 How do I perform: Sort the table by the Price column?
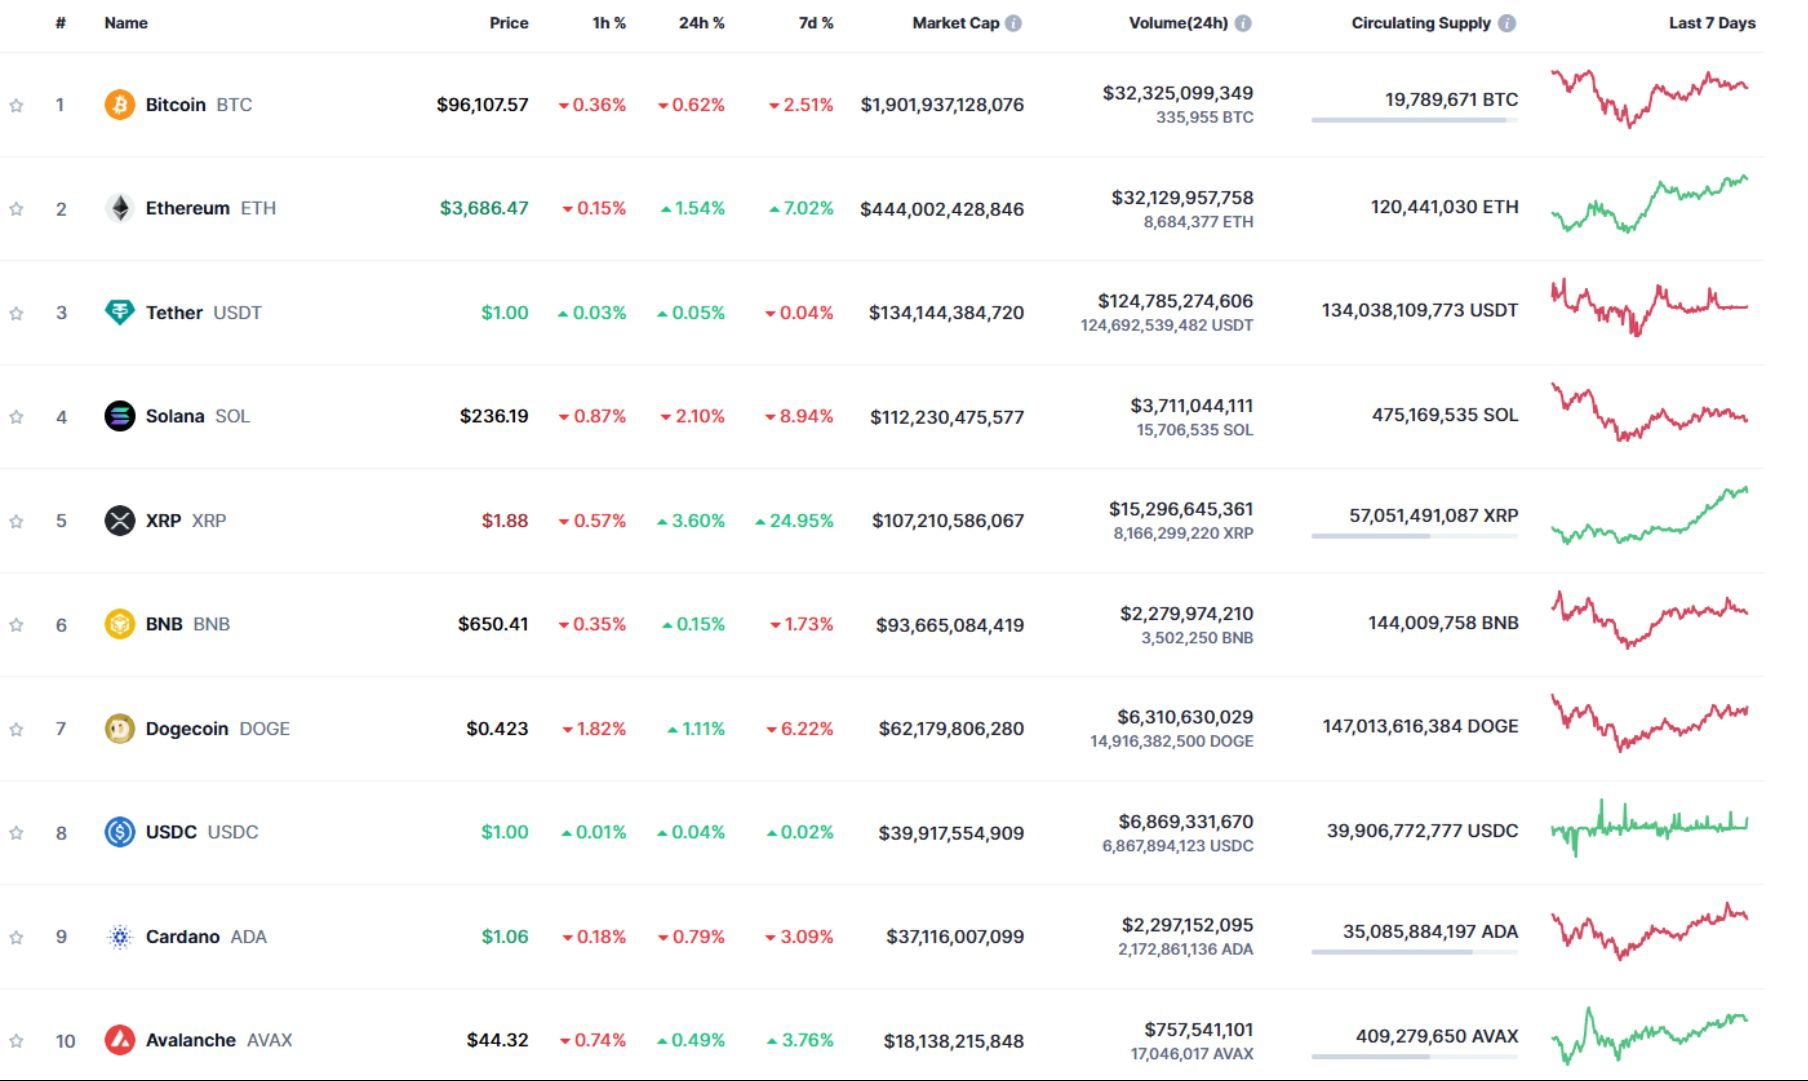(x=509, y=22)
